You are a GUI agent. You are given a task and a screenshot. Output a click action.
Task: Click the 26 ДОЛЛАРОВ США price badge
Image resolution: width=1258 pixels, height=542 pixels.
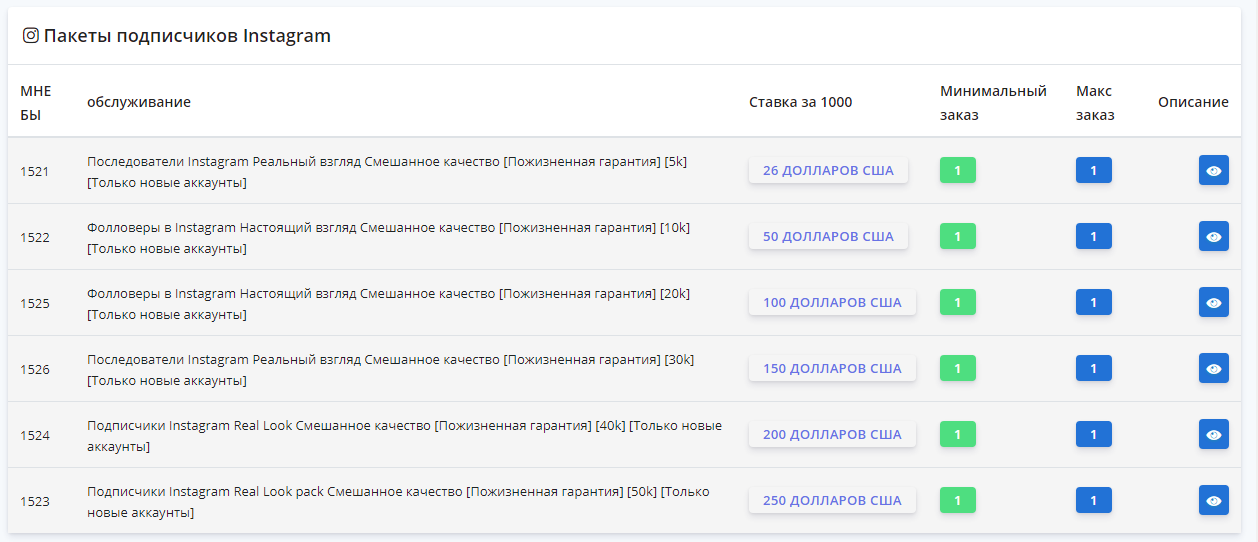pos(828,170)
